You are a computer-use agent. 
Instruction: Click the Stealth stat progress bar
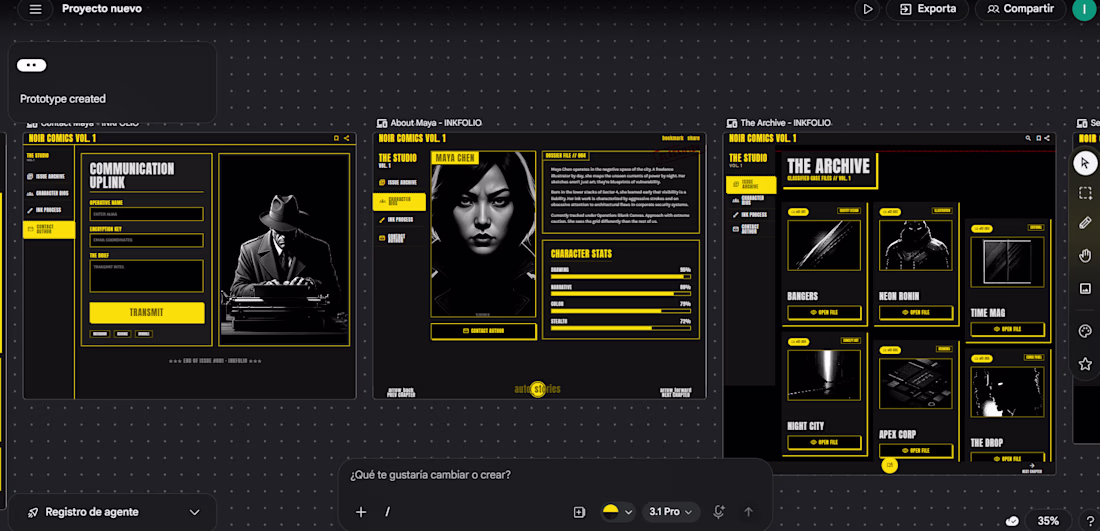[621, 328]
